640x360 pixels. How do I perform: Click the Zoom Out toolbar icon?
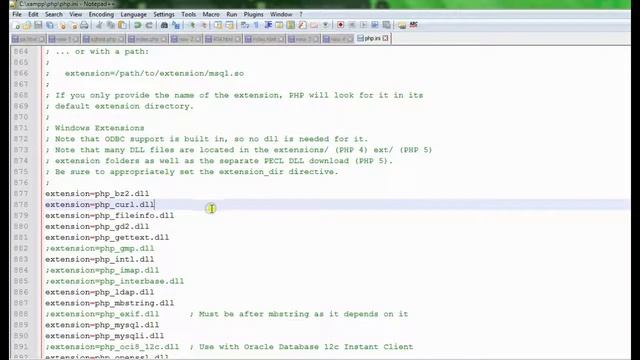tap(203, 25)
